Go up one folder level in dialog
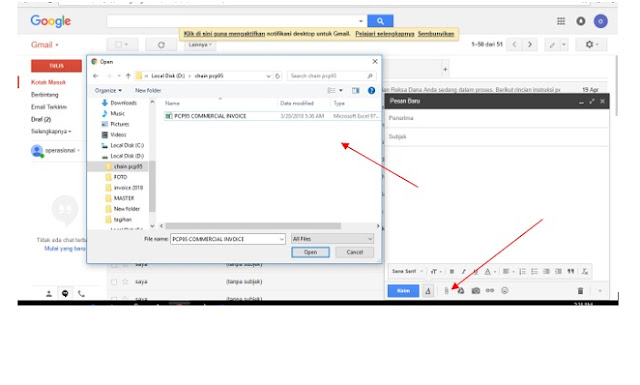The image size is (640, 385). 128,76
